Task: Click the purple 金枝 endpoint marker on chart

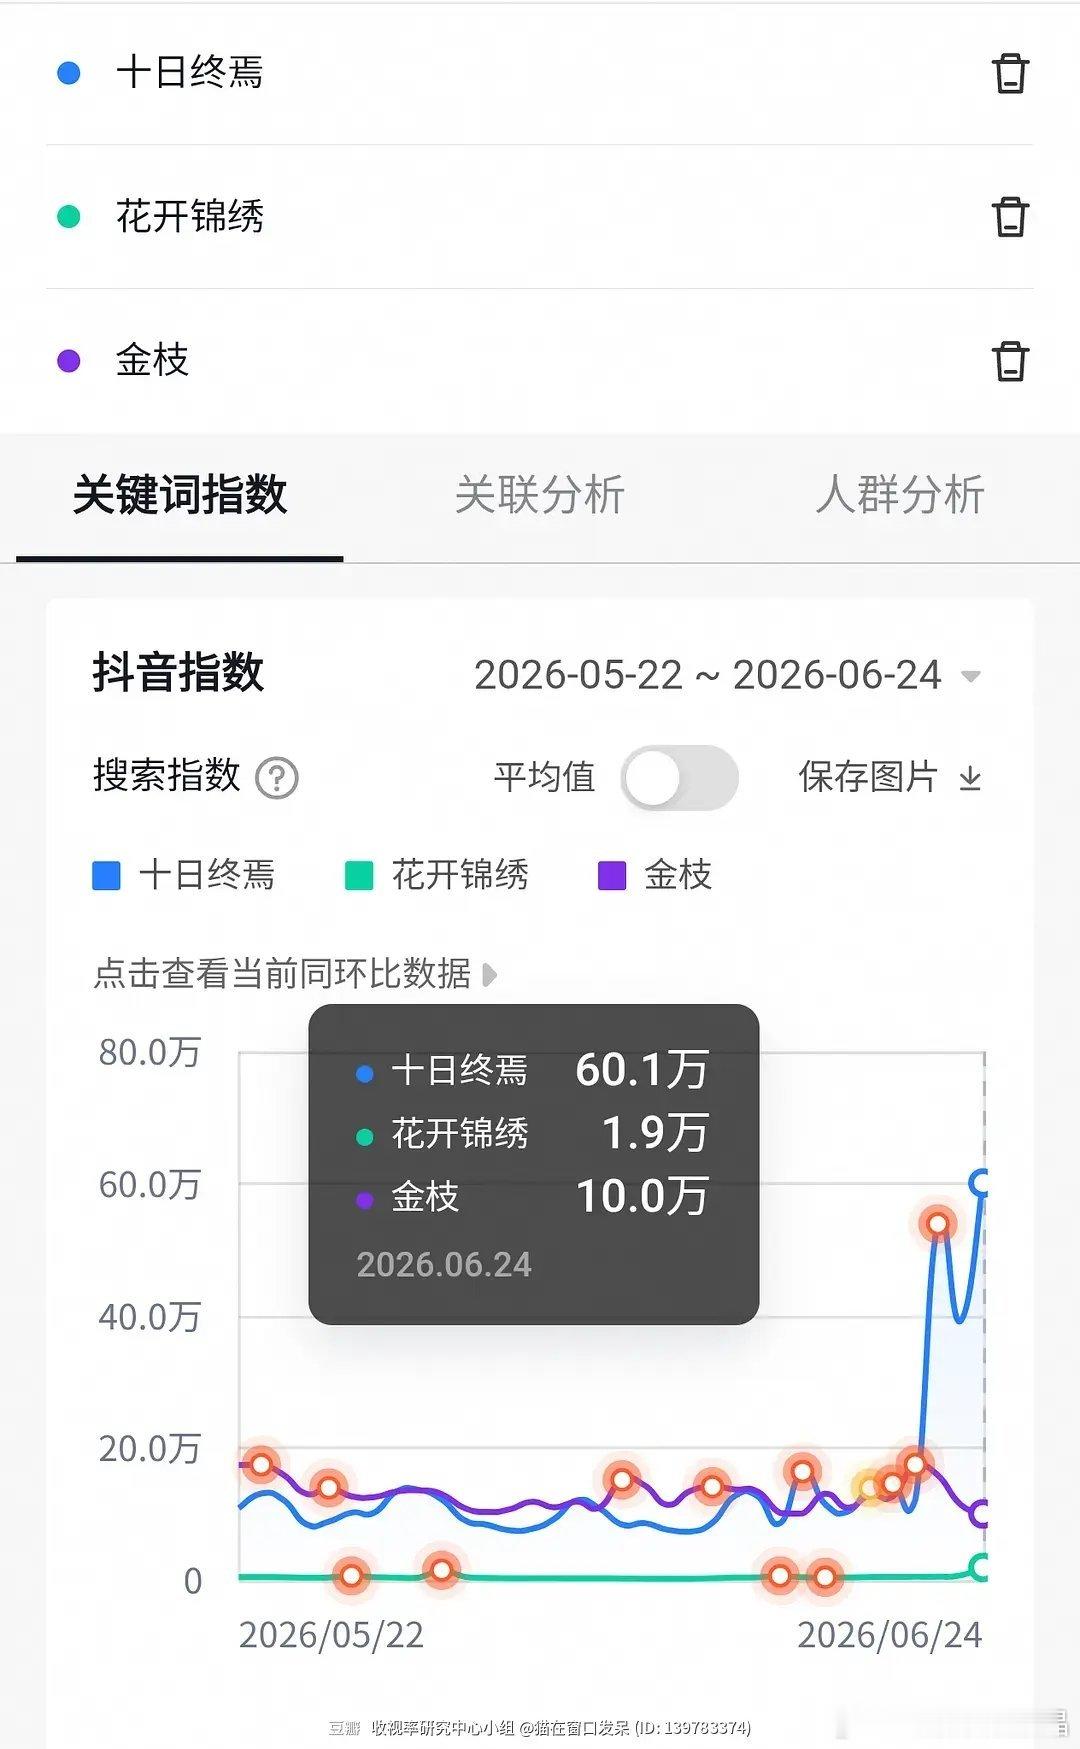Action: pyautogui.click(x=980, y=1514)
